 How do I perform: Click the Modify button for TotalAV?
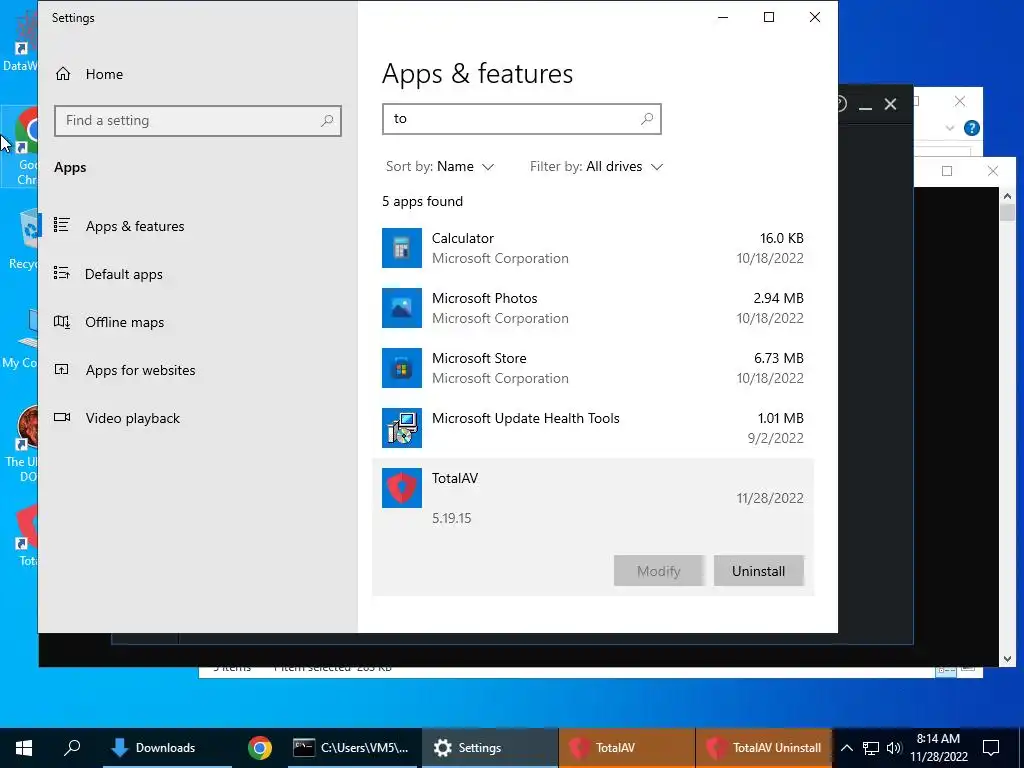[658, 571]
